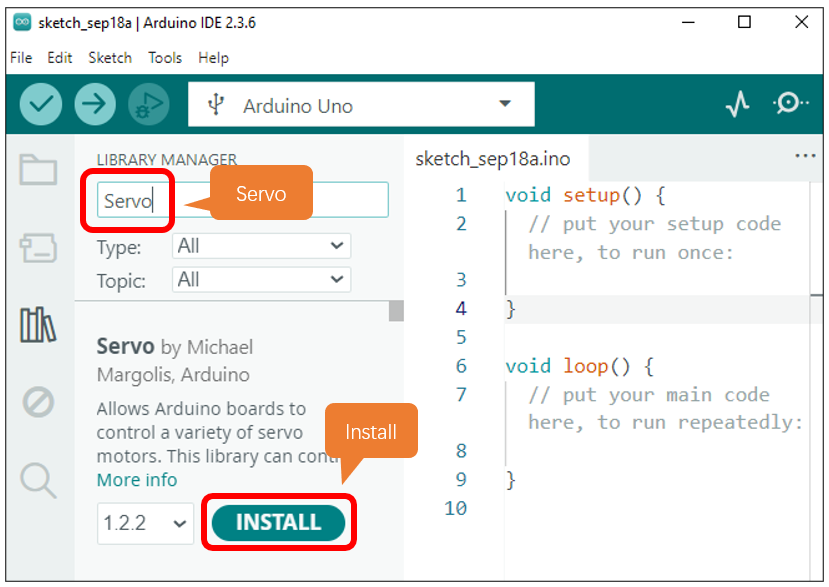829x587 pixels.
Task: Close the Arduino IDE window
Action: (802, 22)
